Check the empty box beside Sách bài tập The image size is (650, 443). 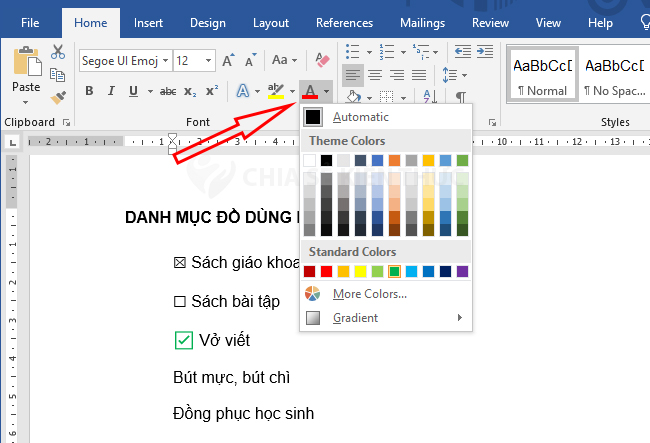[180, 302]
